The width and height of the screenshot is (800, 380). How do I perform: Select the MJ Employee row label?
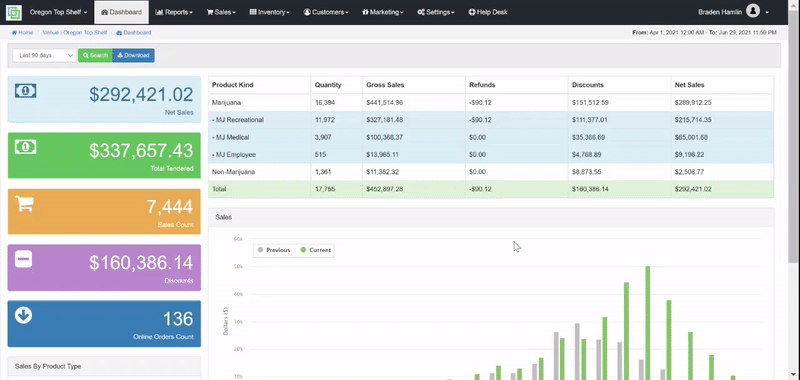(234, 155)
